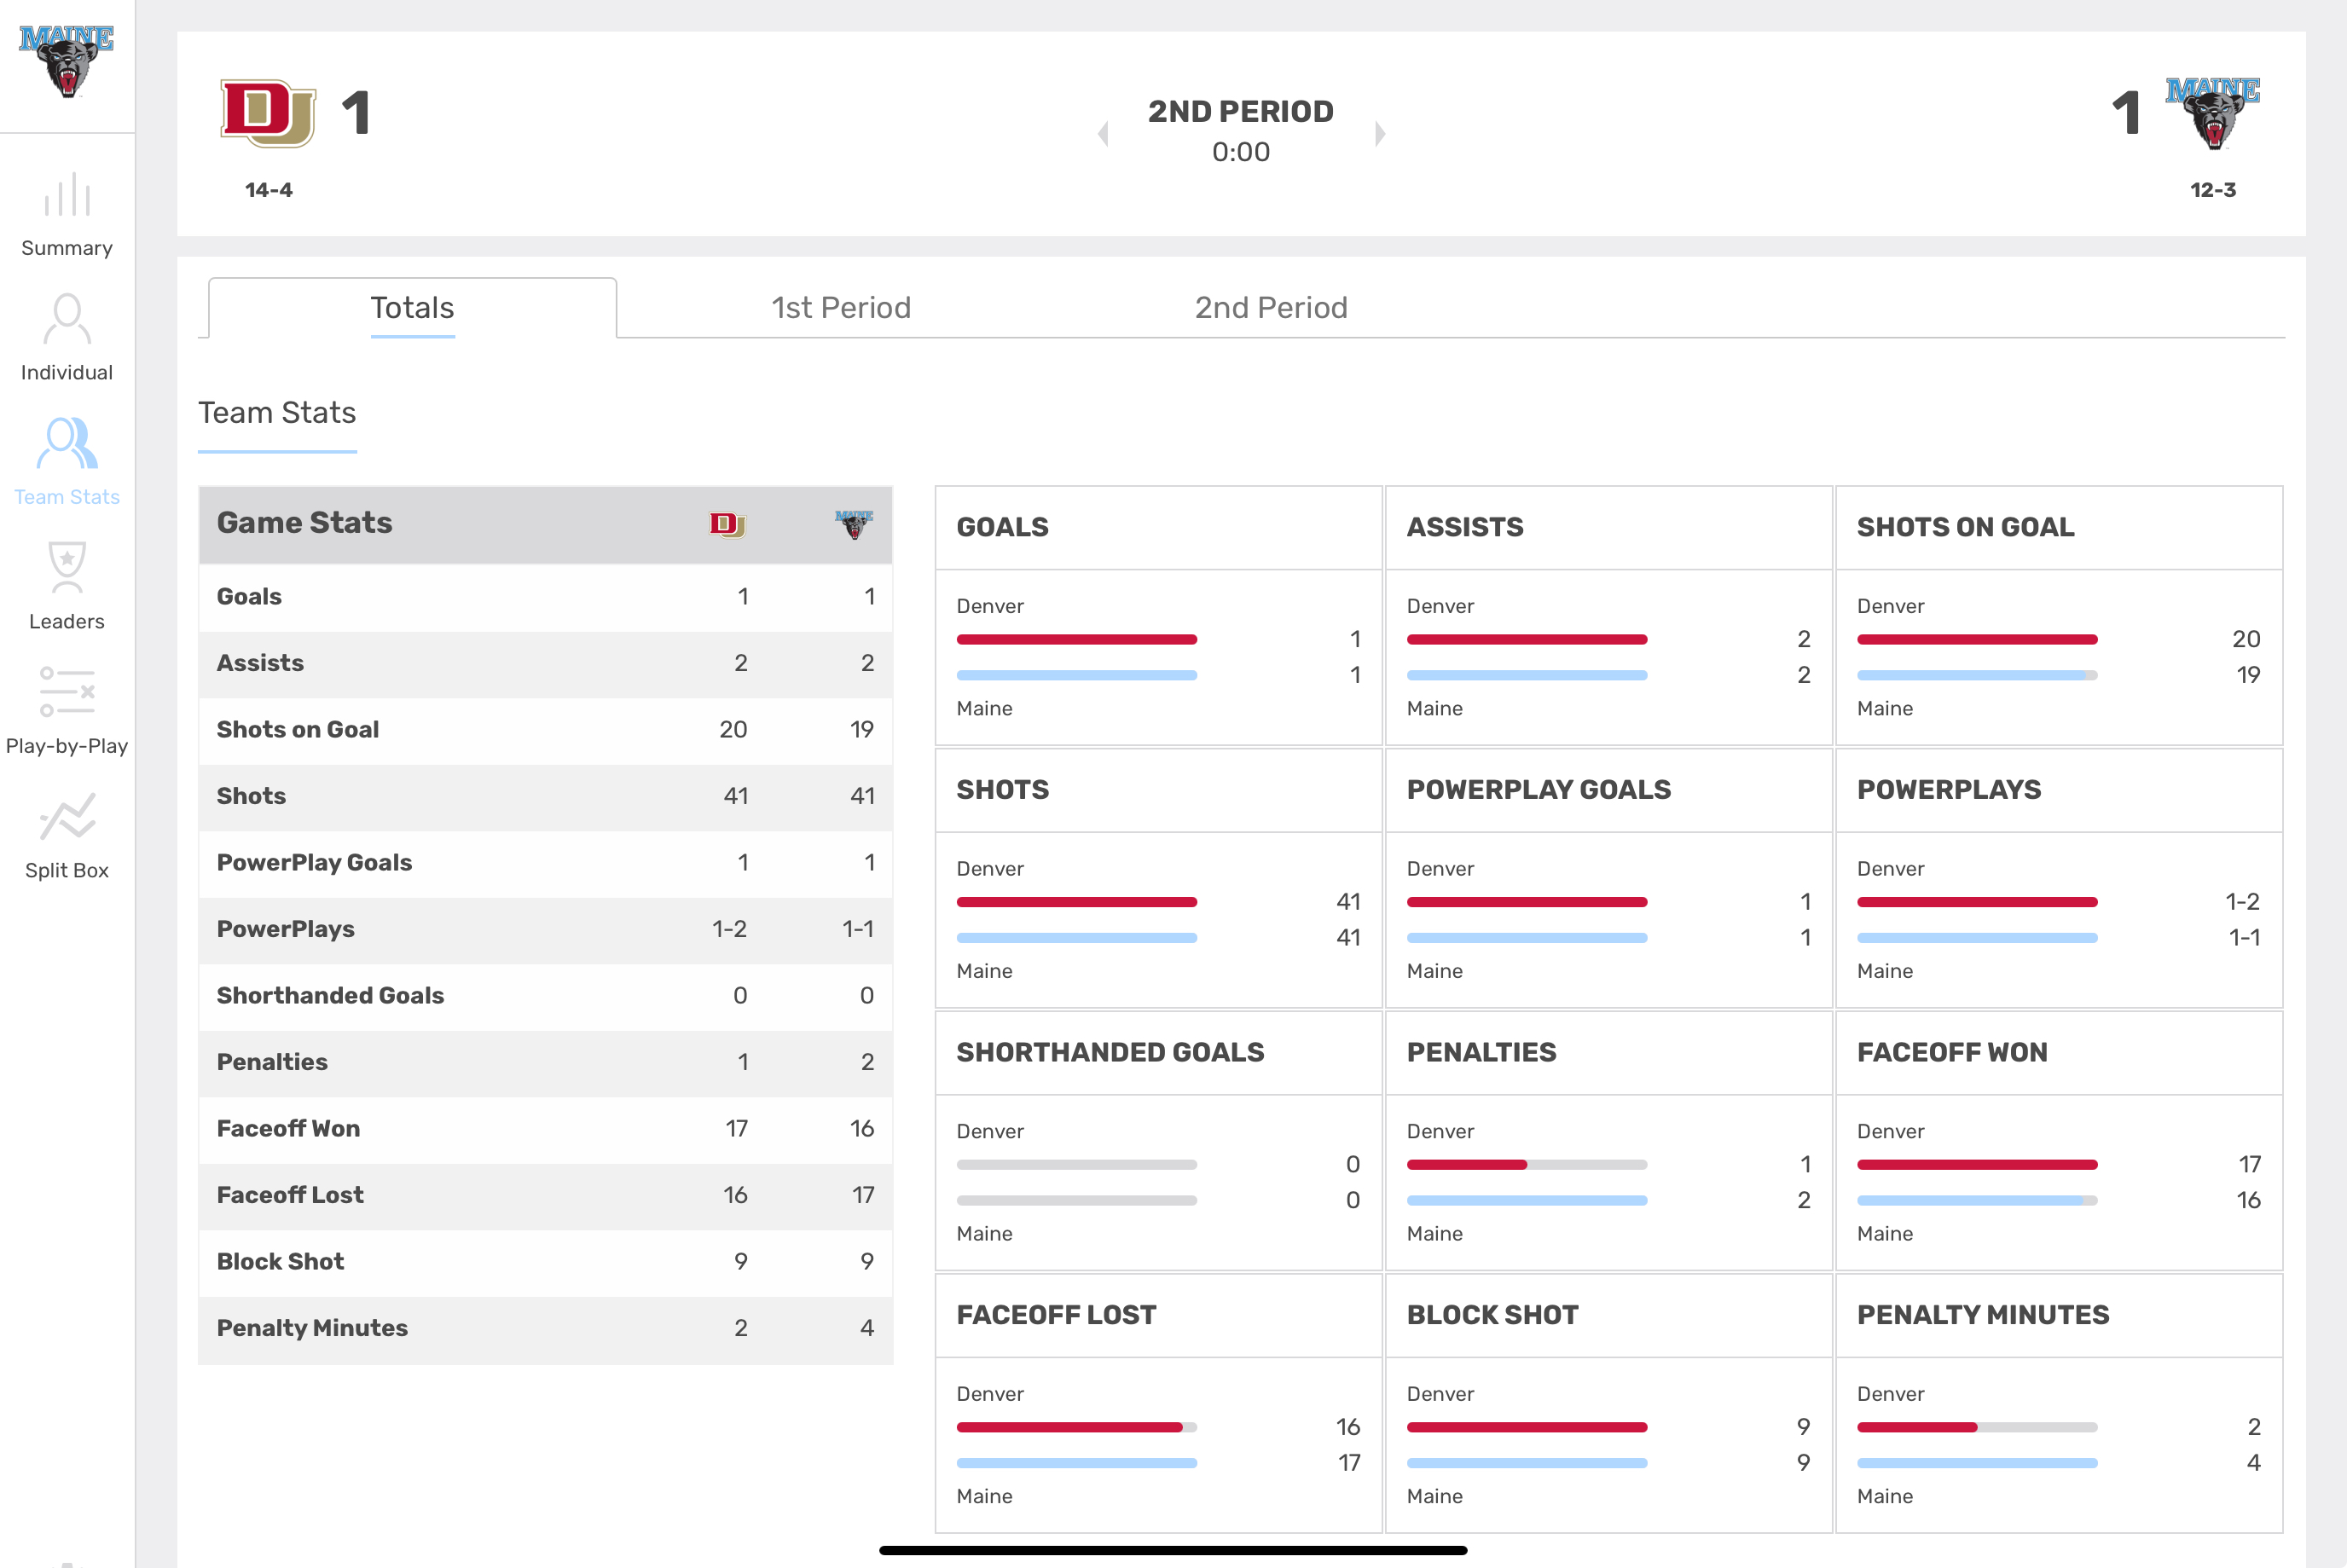
Task: Click the POWERPLAYS card title
Action: (1948, 790)
